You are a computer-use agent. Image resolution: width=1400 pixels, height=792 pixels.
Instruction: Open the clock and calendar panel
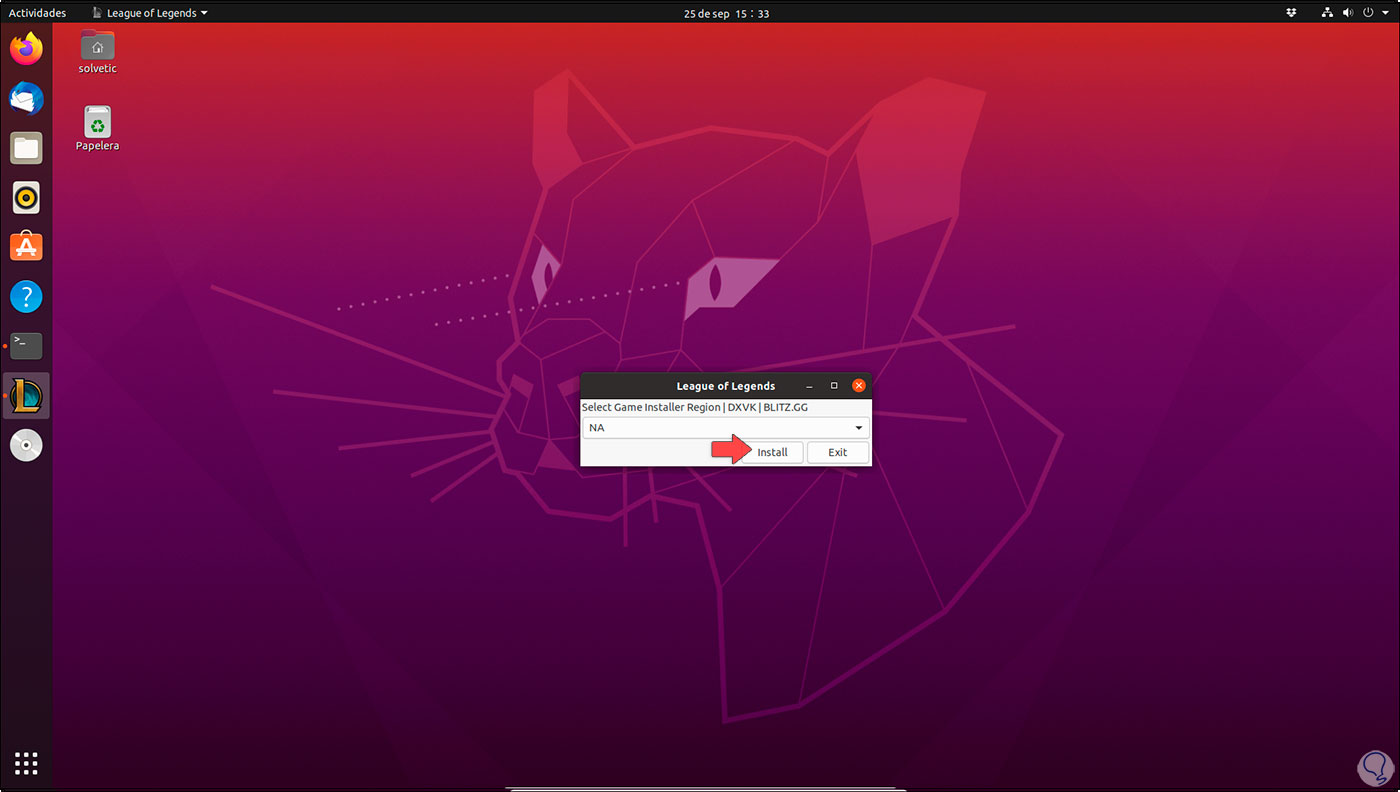726,13
